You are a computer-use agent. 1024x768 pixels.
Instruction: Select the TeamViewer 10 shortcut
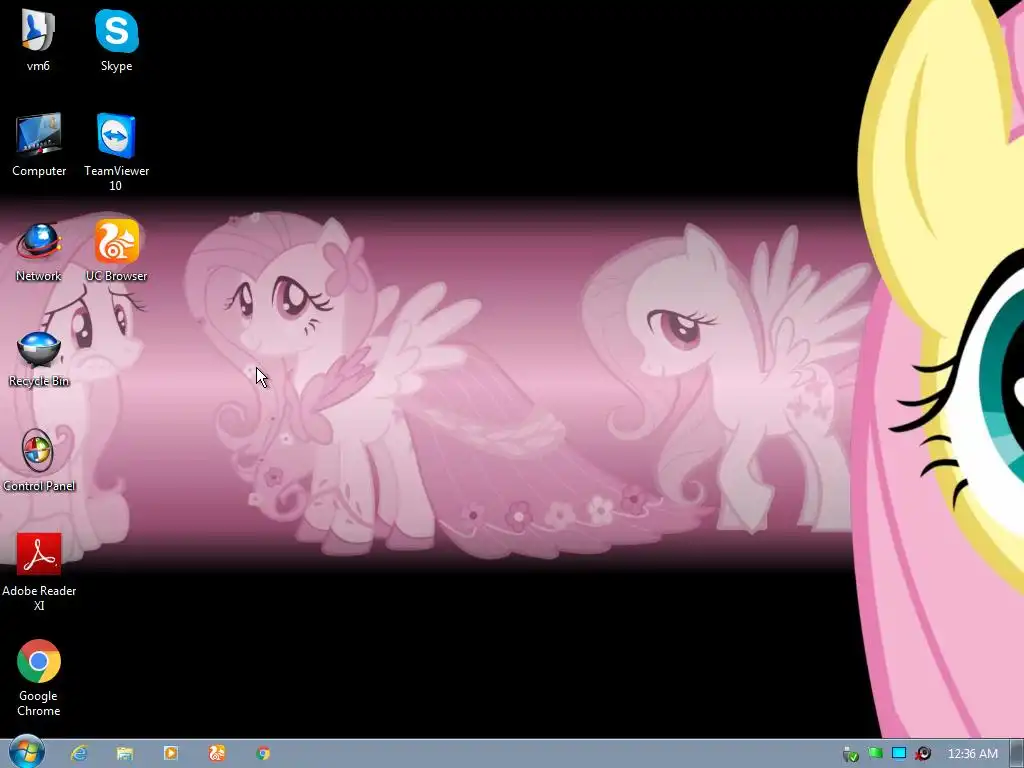[116, 152]
